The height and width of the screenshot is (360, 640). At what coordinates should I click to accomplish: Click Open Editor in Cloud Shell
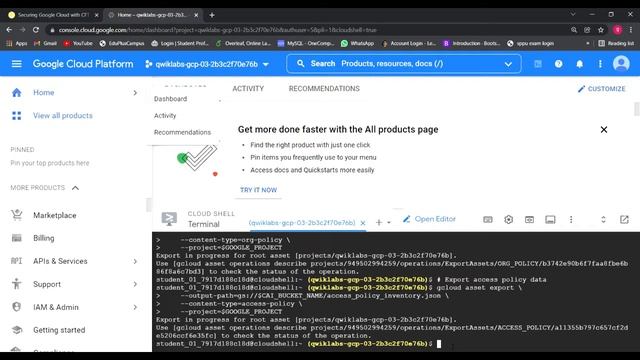click(x=429, y=219)
